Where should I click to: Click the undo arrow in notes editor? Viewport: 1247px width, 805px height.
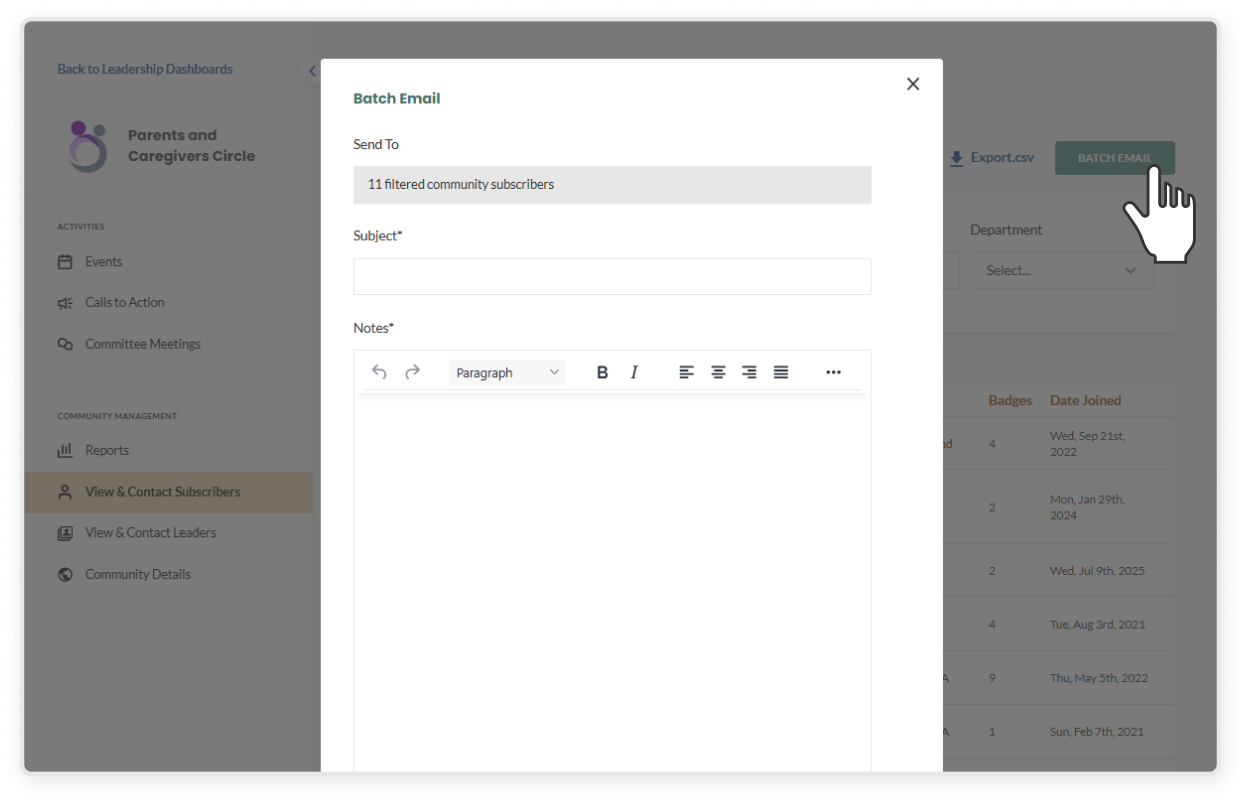[x=379, y=372]
